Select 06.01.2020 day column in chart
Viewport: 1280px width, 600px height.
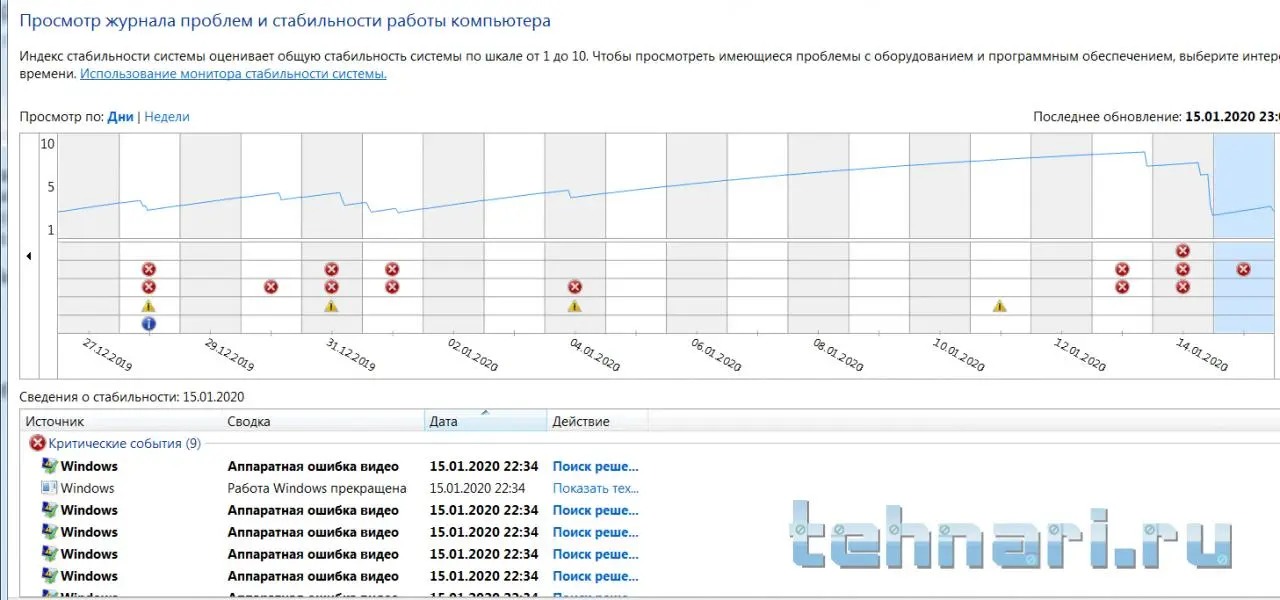pos(696,233)
